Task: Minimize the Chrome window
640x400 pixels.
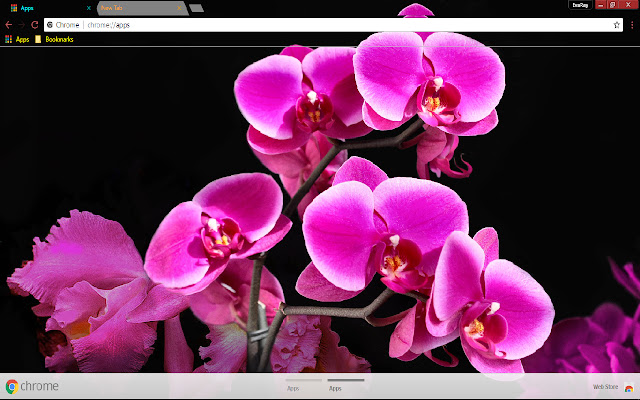Action: [x=600, y=5]
